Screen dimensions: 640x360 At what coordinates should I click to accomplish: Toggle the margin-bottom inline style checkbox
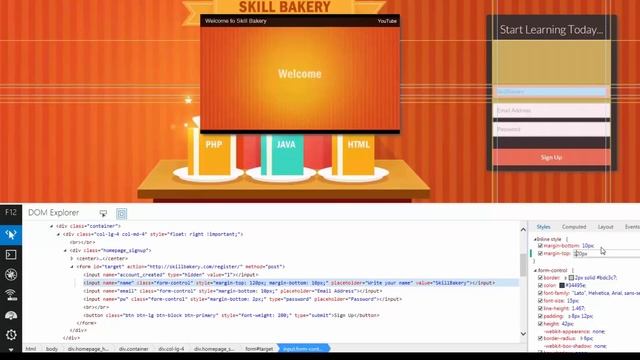click(540, 246)
